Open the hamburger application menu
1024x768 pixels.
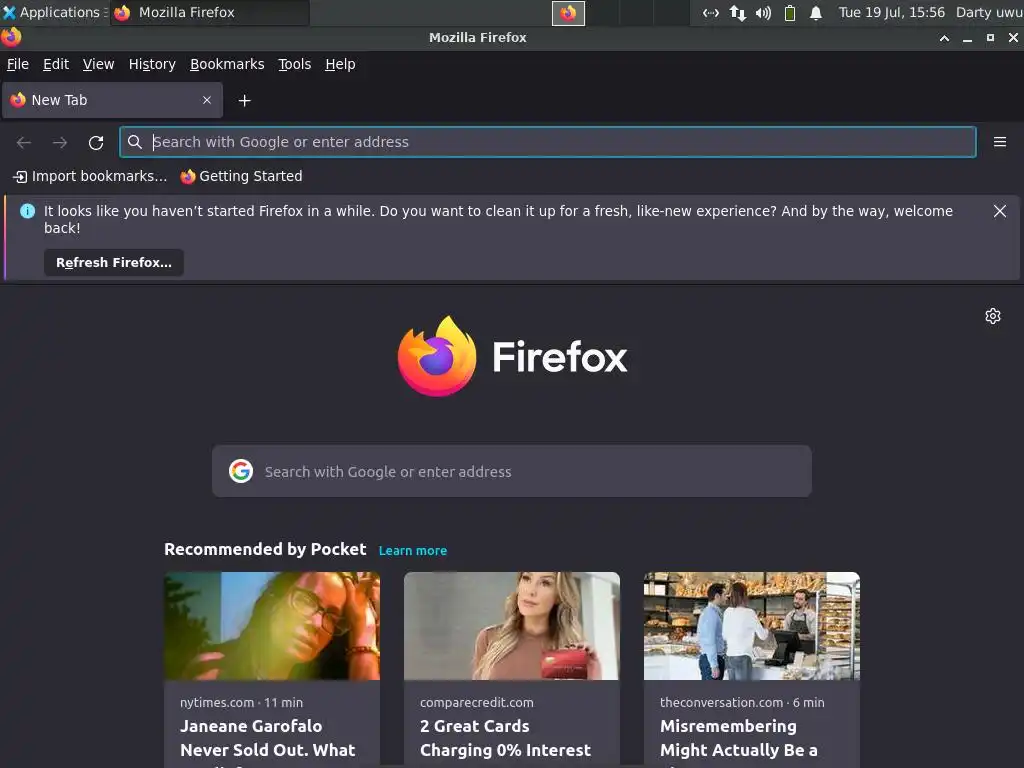[x=1000, y=142]
